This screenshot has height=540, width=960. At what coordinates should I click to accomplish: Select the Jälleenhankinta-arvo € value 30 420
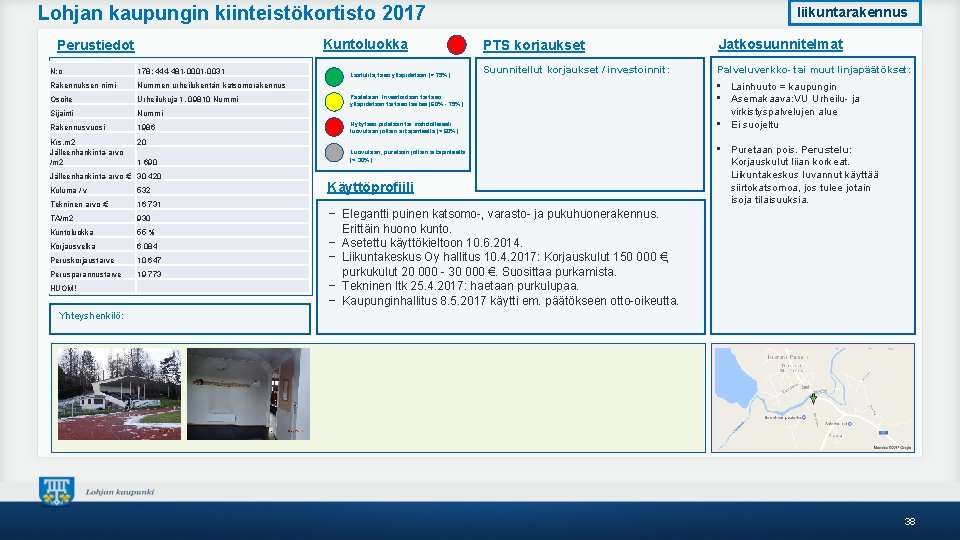pyautogui.click(x=149, y=176)
